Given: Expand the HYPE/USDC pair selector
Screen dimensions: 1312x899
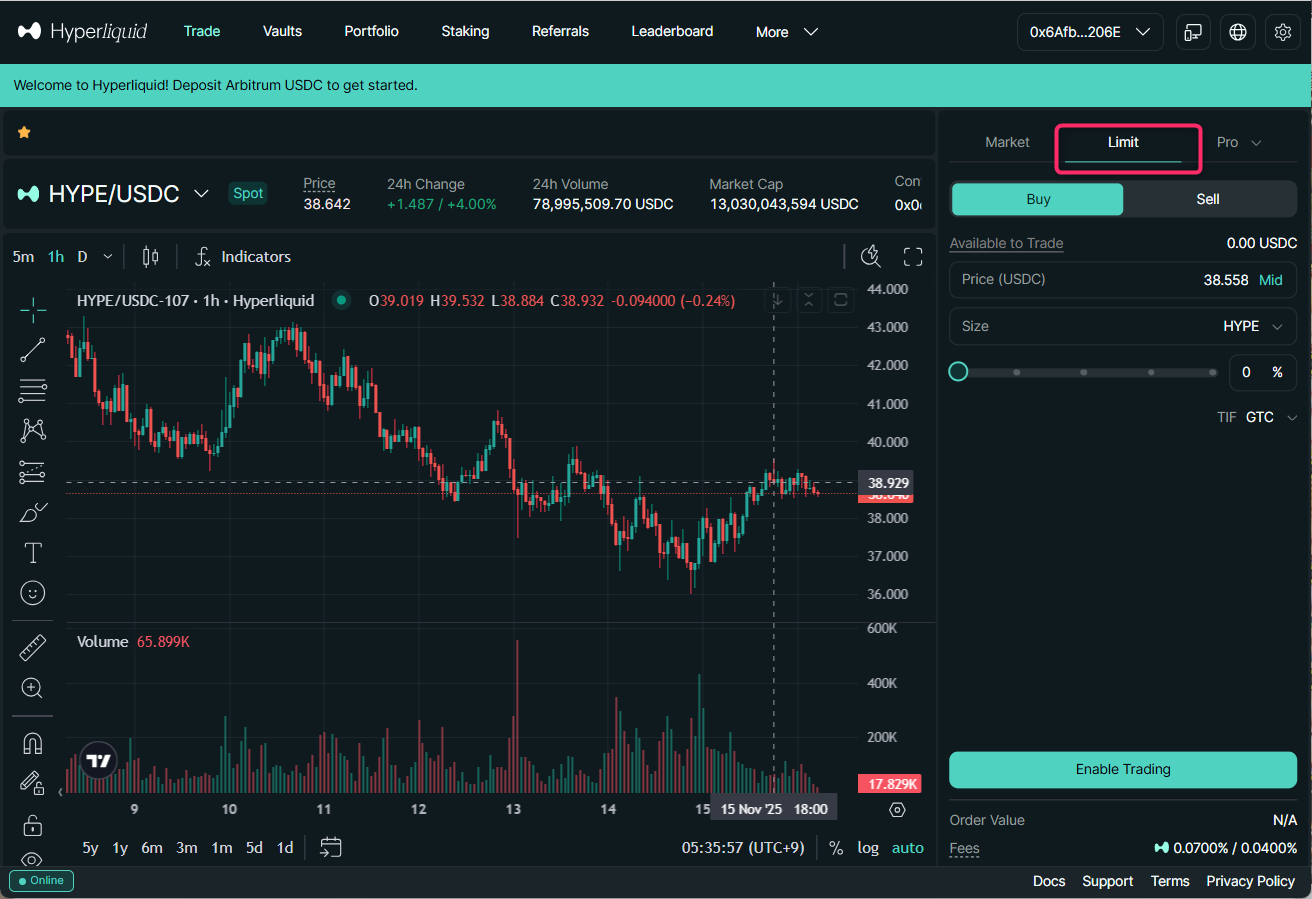Looking at the screenshot, I should point(201,194).
